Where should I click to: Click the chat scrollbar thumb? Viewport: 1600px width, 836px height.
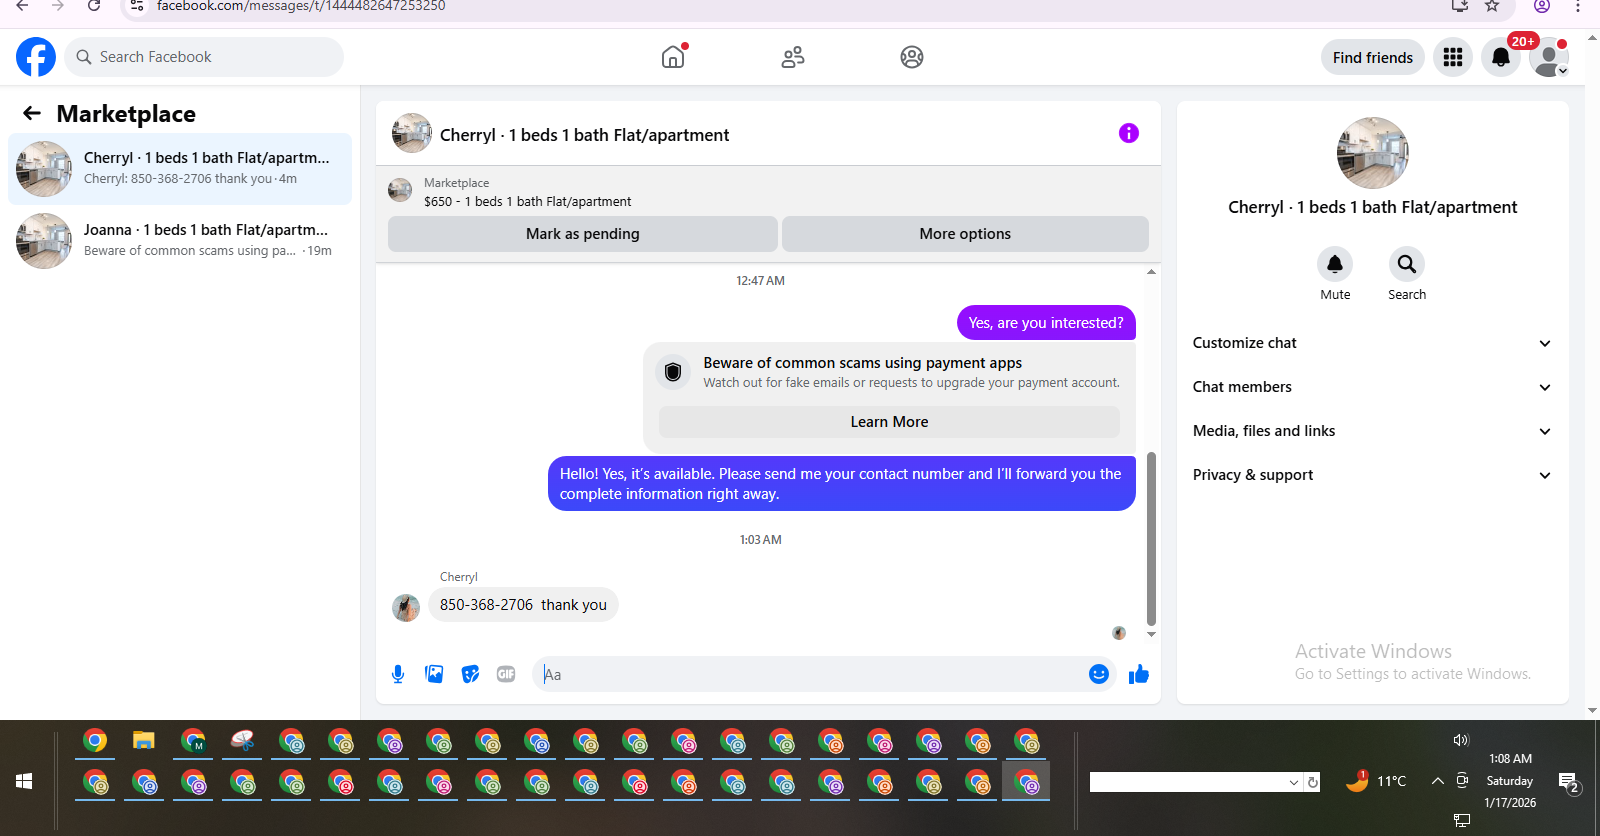[x=1151, y=538]
